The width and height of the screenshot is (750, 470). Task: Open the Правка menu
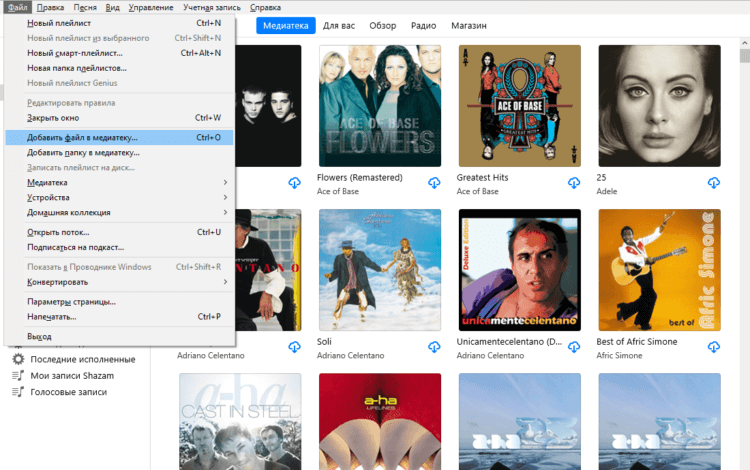(50, 7)
